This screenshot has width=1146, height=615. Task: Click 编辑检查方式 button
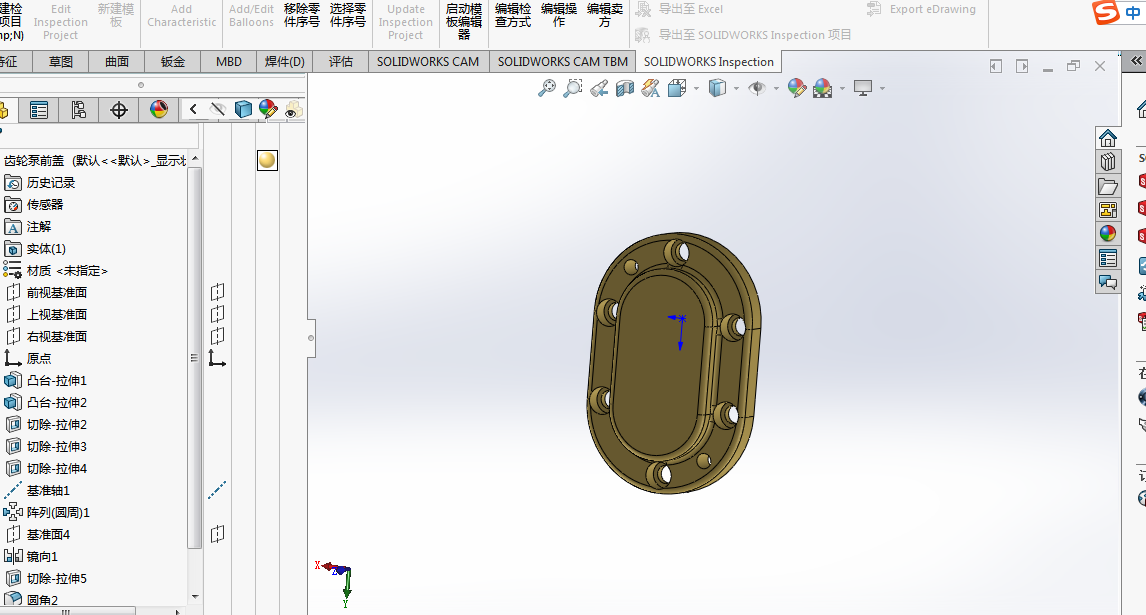pos(512,15)
